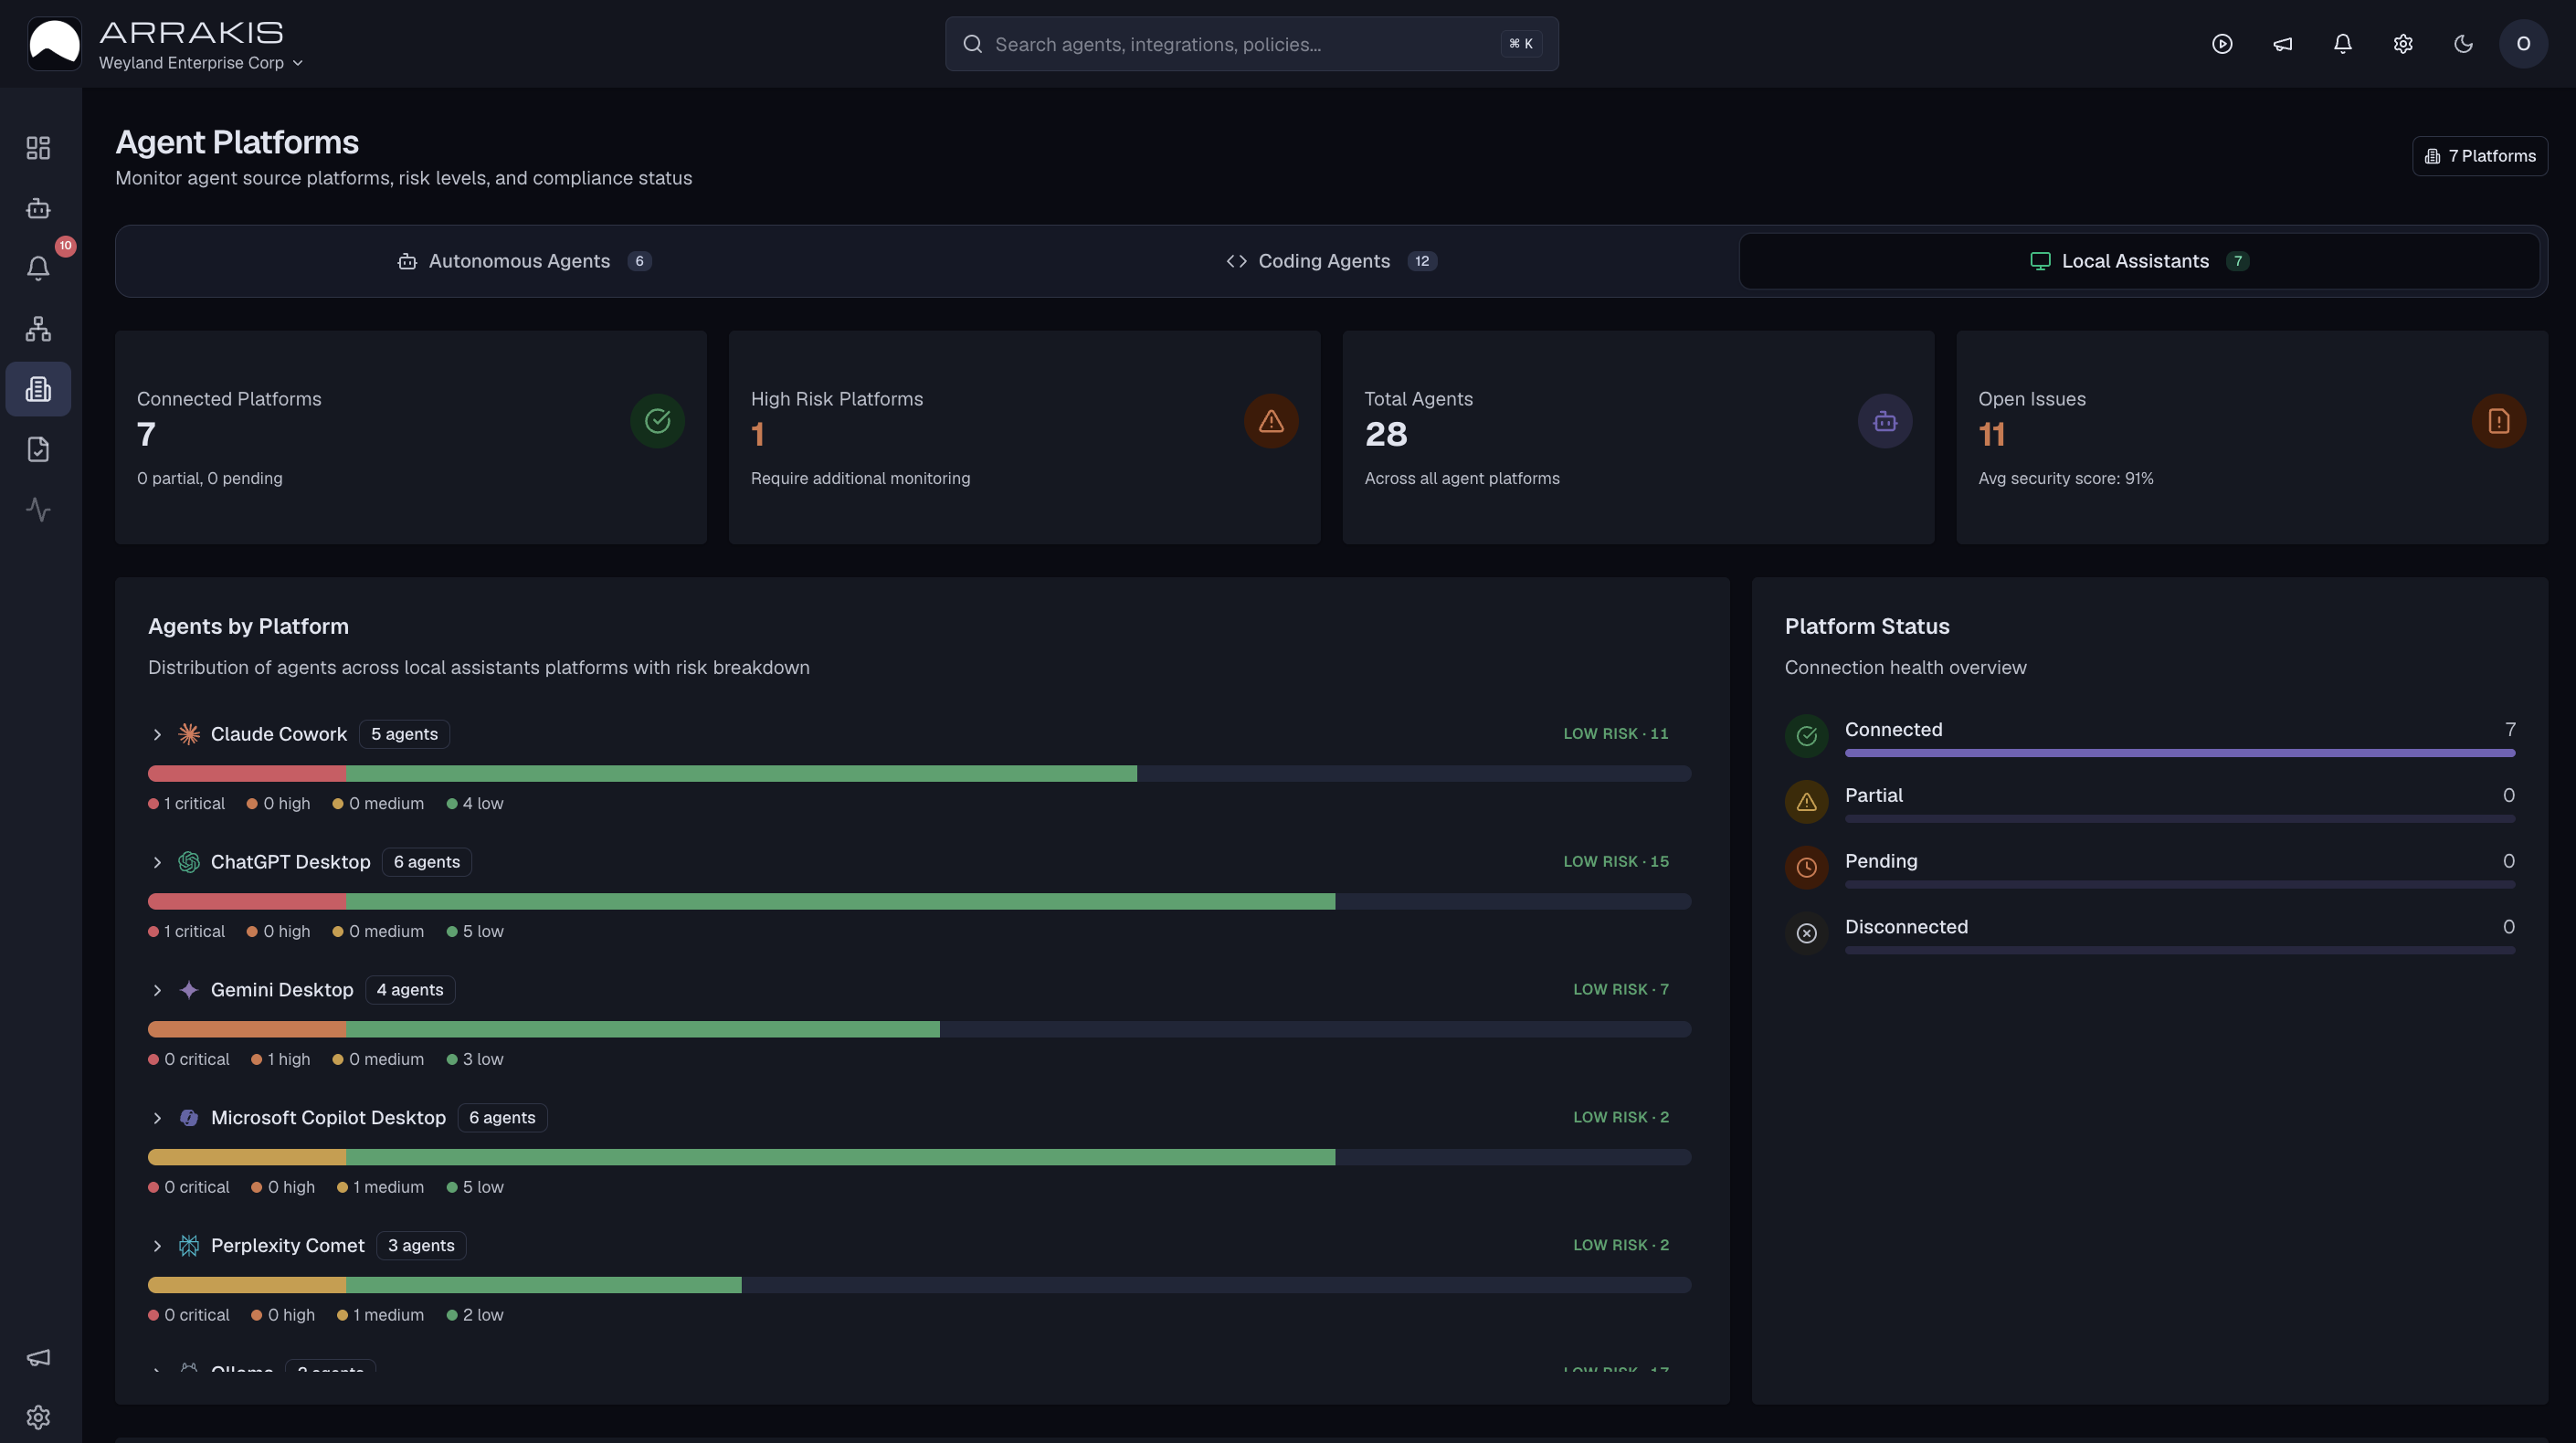The width and height of the screenshot is (2576, 1443).
Task: Click High Risk Platforms warning icon
Action: [1271, 421]
